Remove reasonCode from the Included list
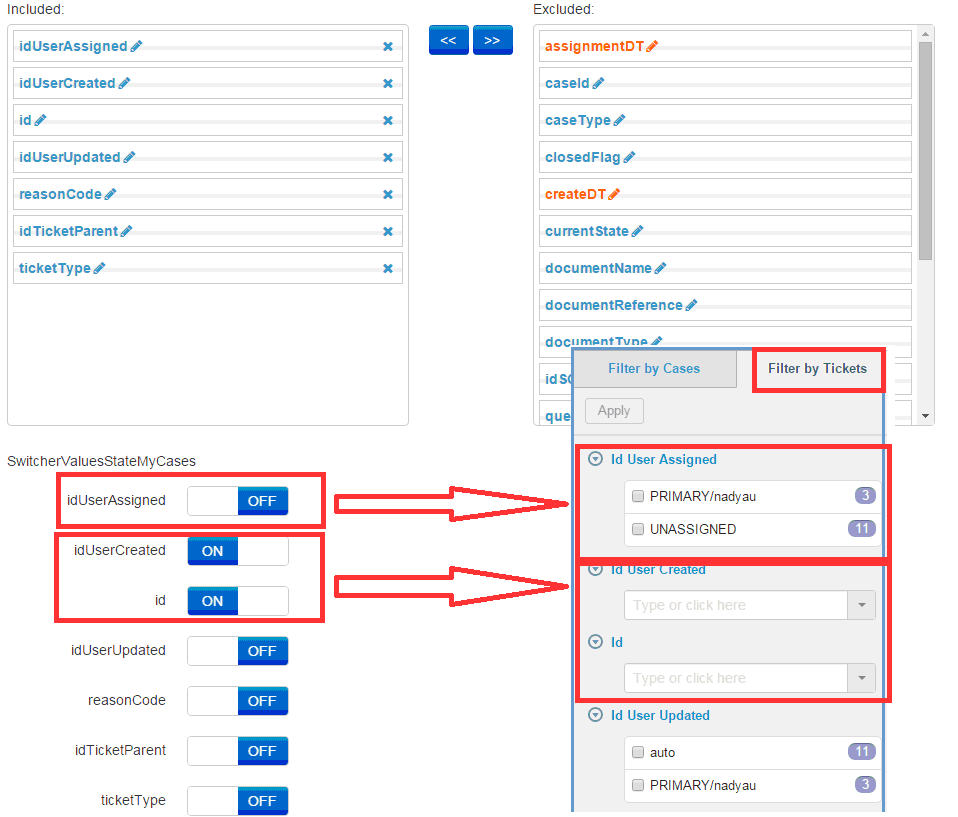Viewport: 958px width, 817px height. [x=388, y=194]
